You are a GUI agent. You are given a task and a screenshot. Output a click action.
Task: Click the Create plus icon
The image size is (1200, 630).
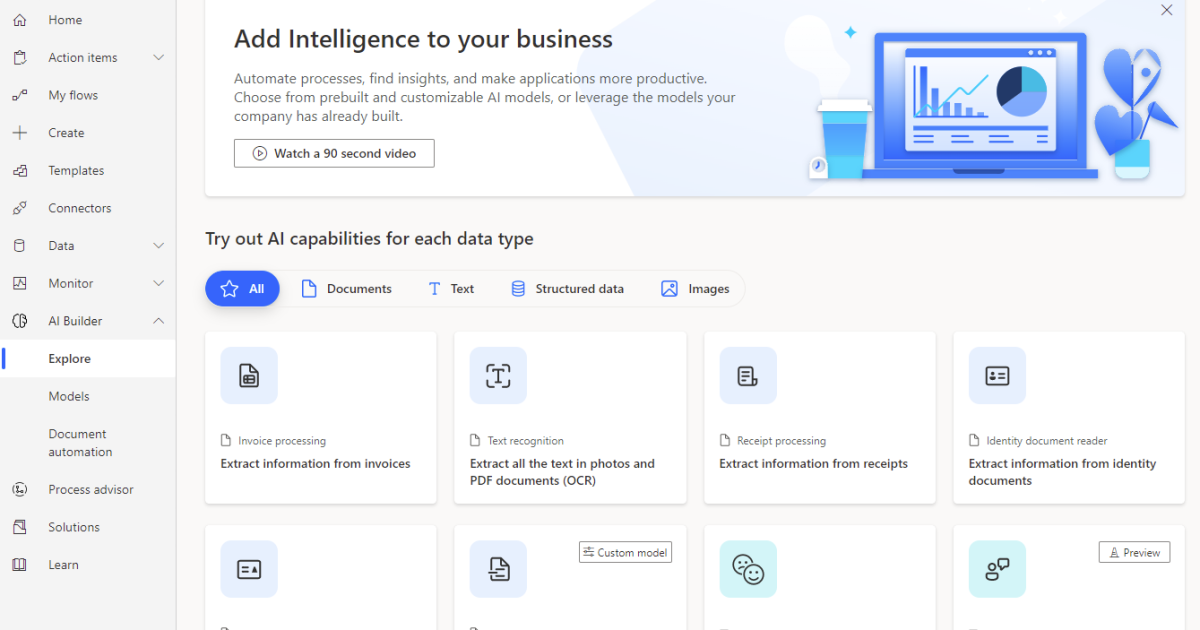point(19,133)
